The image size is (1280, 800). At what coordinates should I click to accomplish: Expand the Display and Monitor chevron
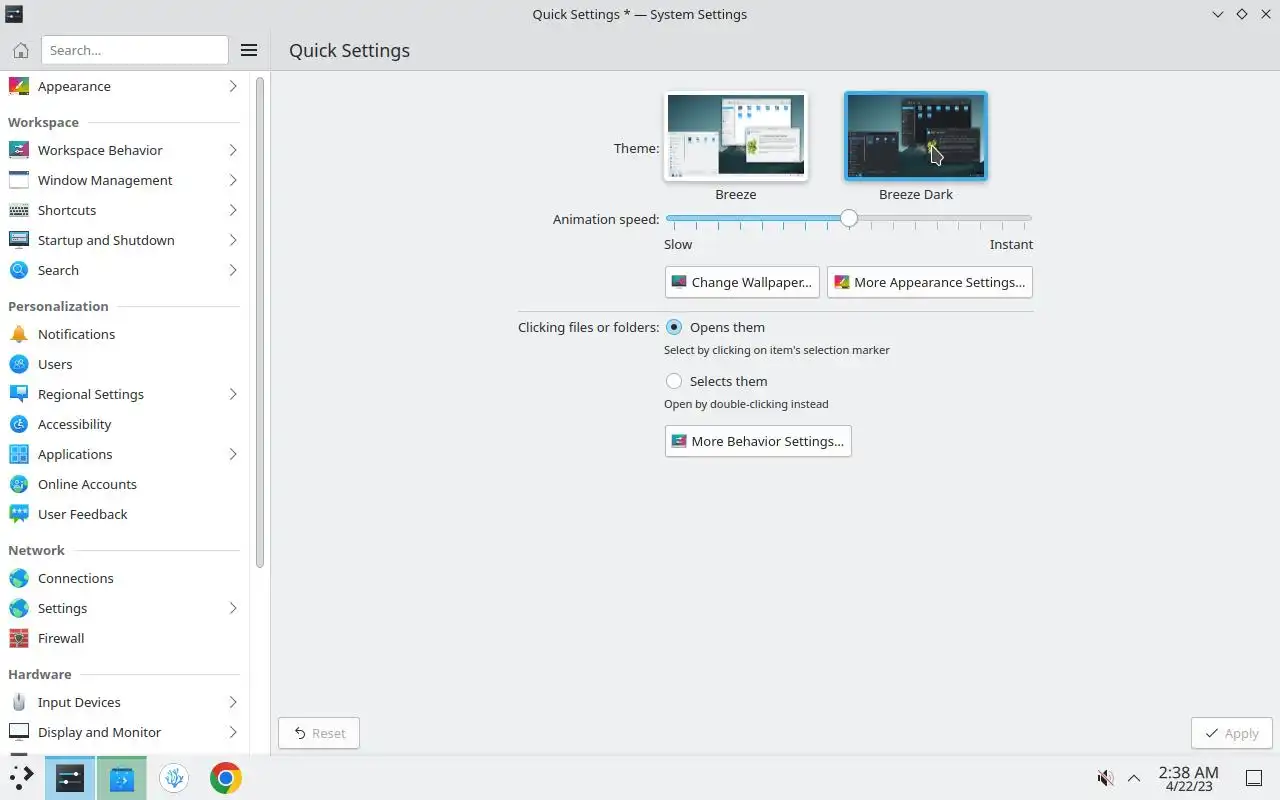click(233, 732)
